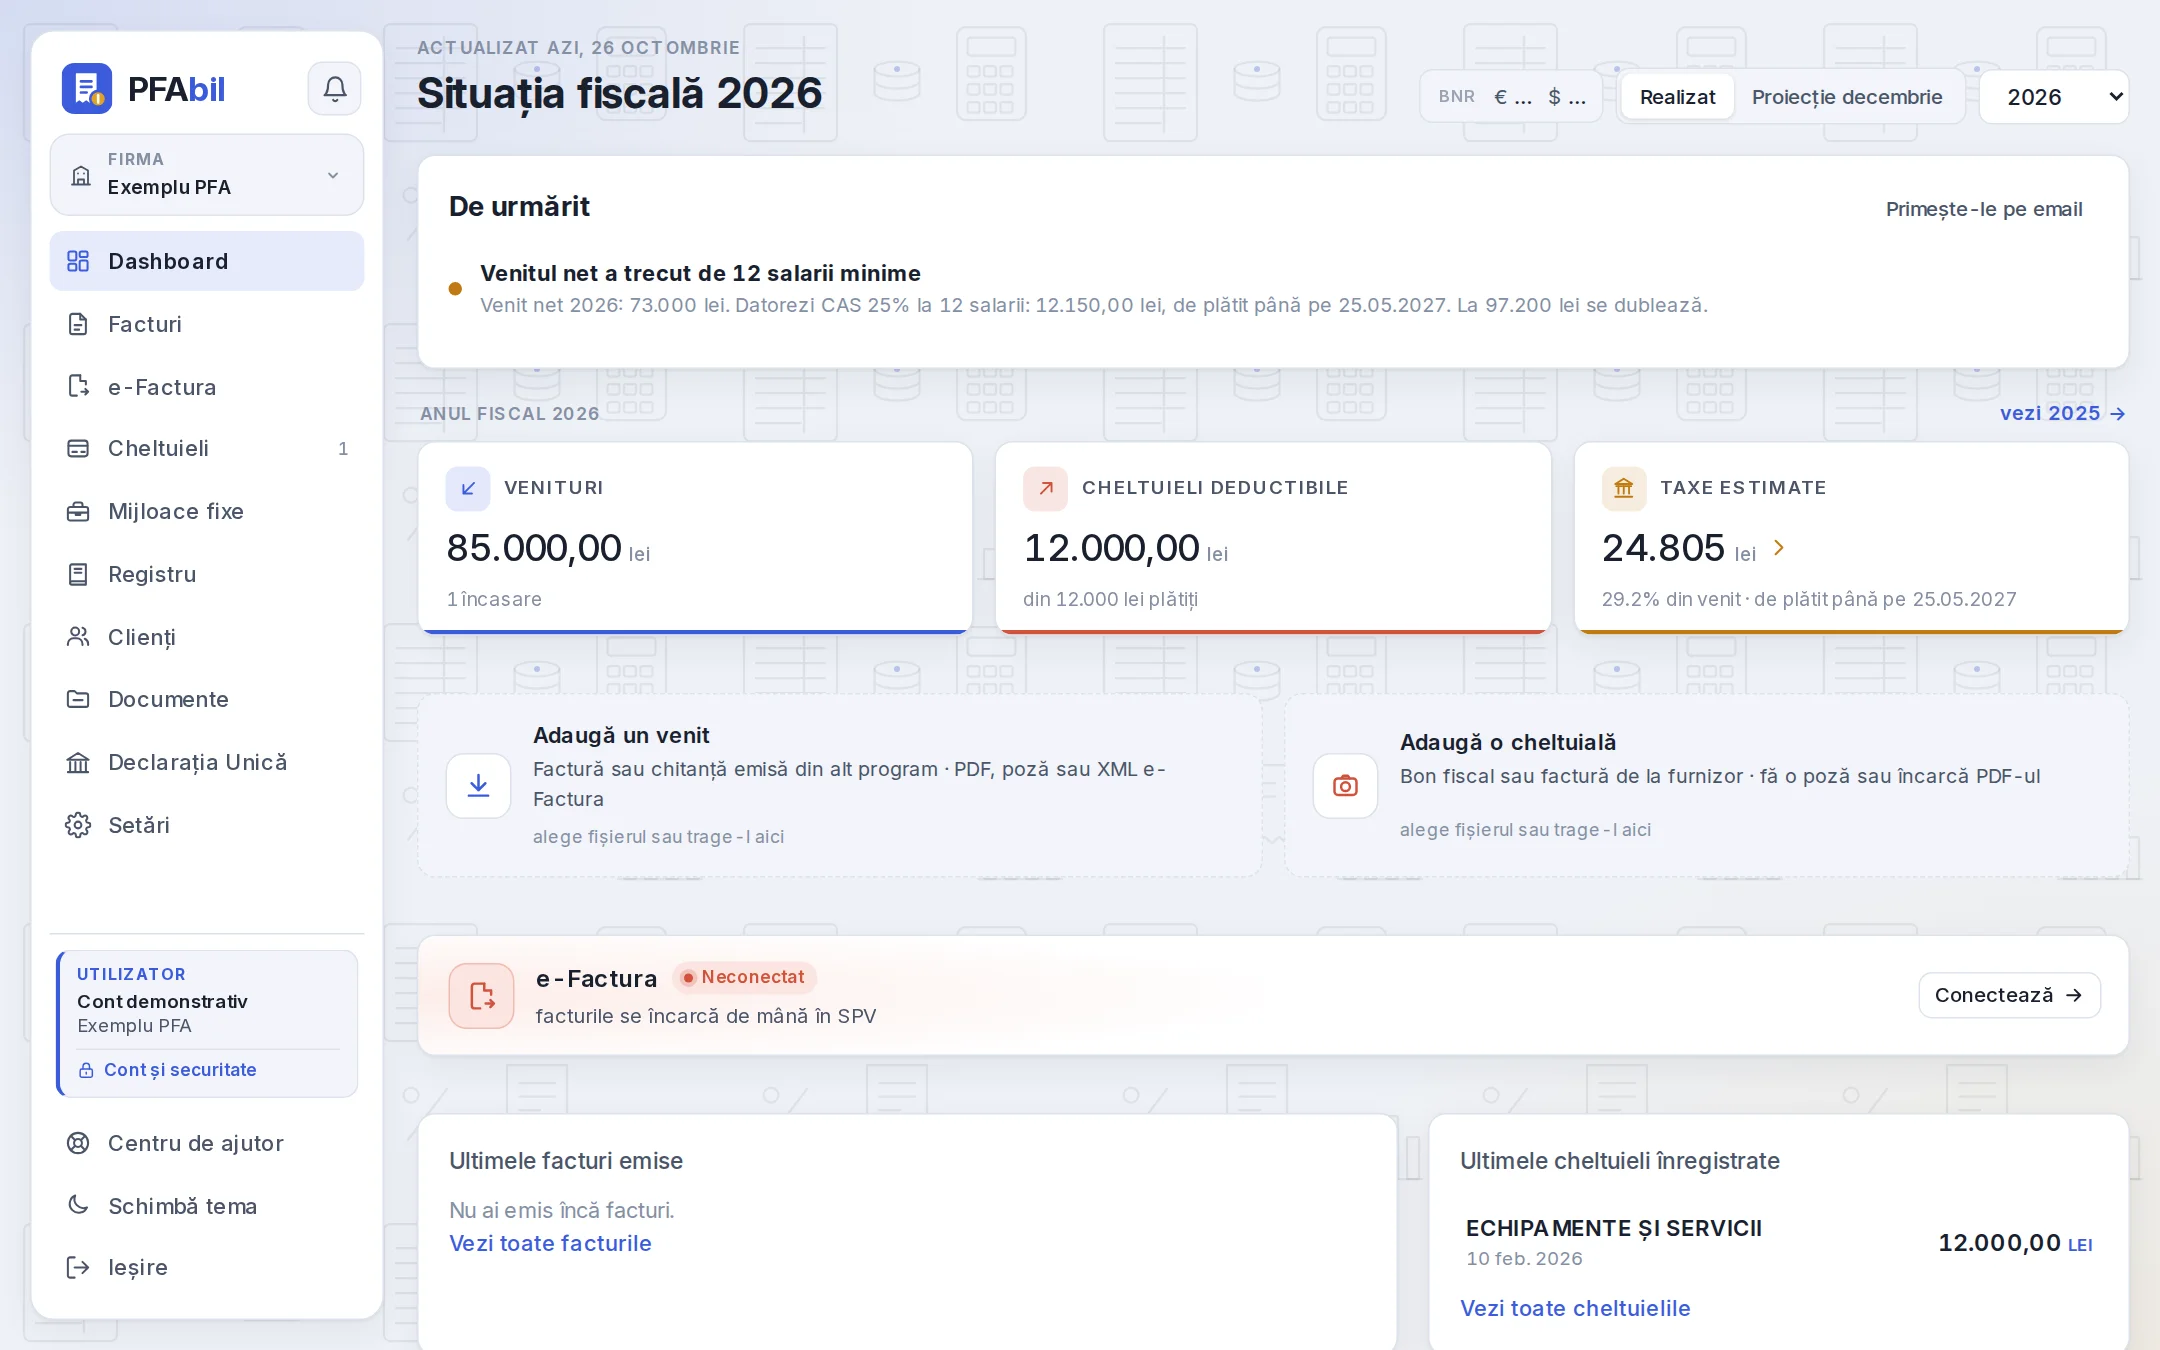2160x1350 pixels.
Task: Open the Echipamente și servicii expense row
Action: [x=1778, y=1242]
